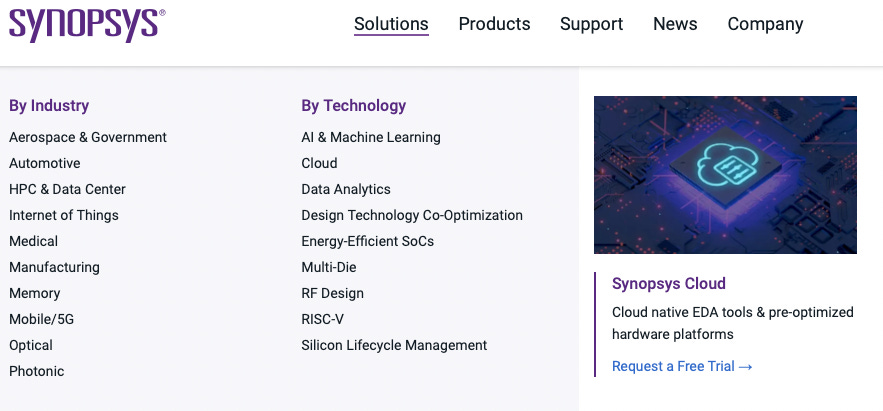This screenshot has height=411, width=883.
Task: Open Internet of Things solutions
Action: [64, 215]
